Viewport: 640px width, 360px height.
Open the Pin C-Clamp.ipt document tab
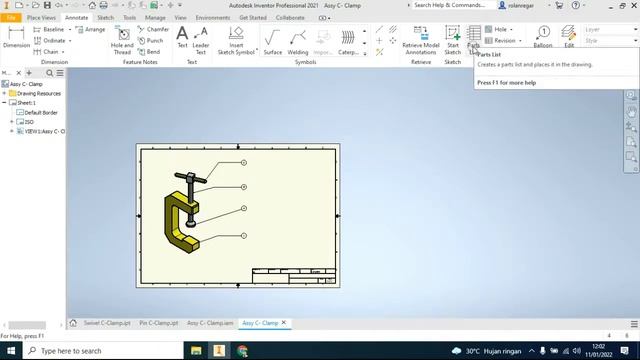click(159, 323)
